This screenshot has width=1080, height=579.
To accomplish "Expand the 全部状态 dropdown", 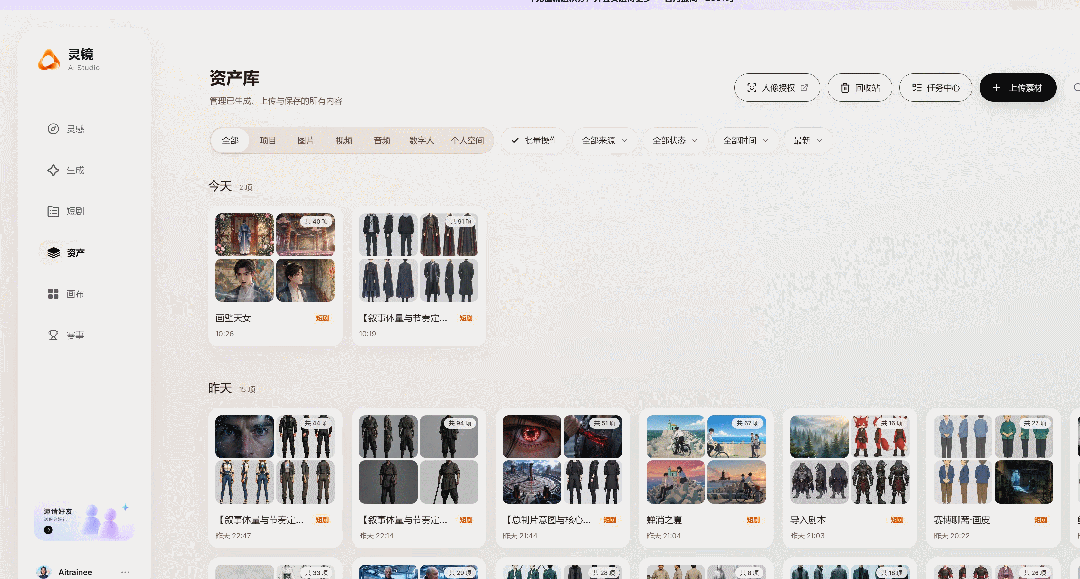I will pos(675,140).
